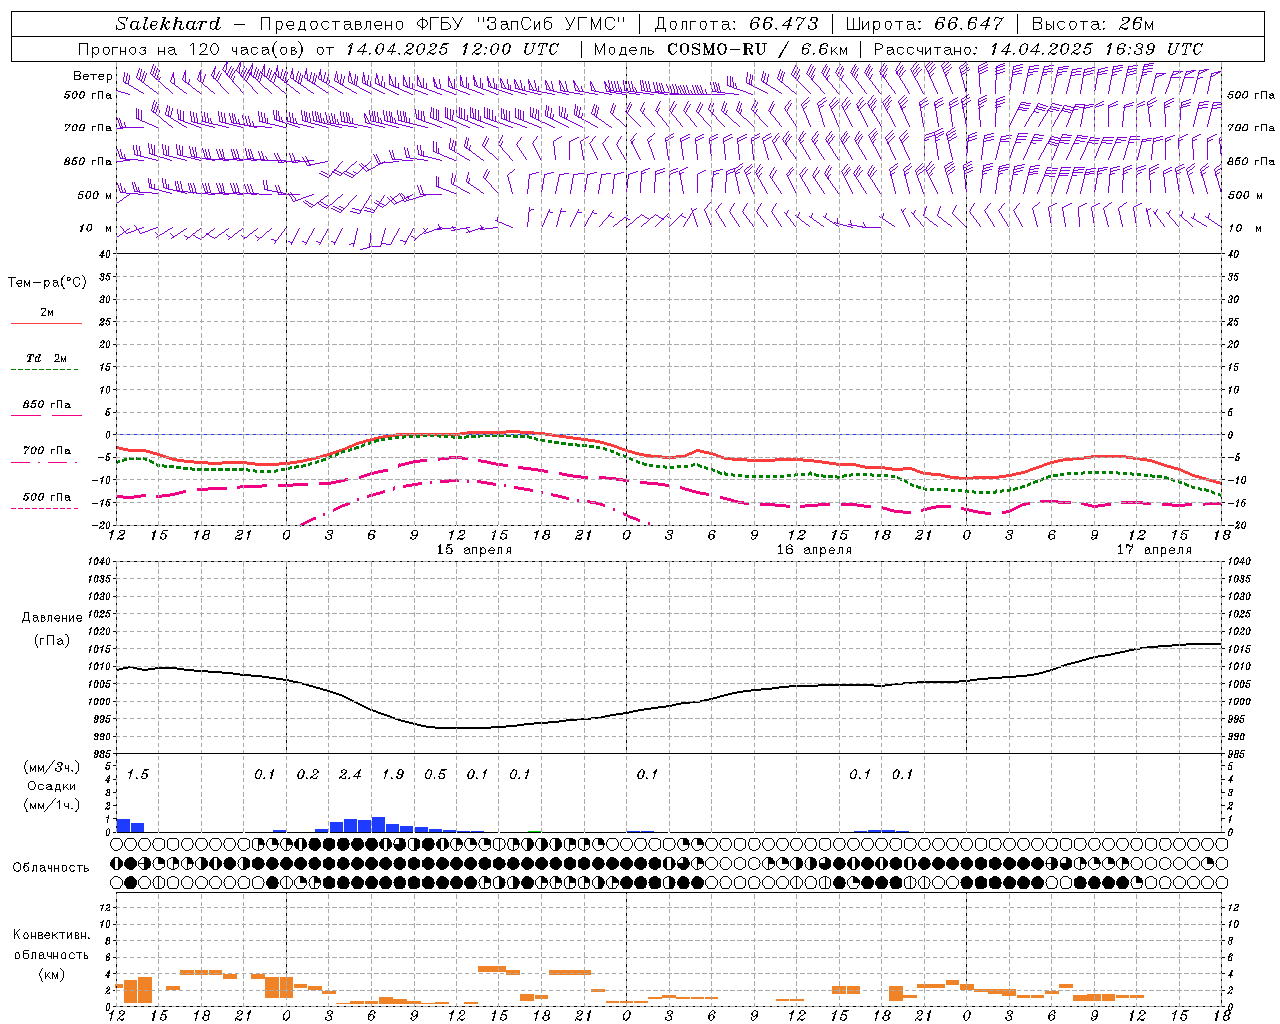Click the "15 апреля" date label
Viewport: 1280px width, 1024px height.
pos(474,550)
